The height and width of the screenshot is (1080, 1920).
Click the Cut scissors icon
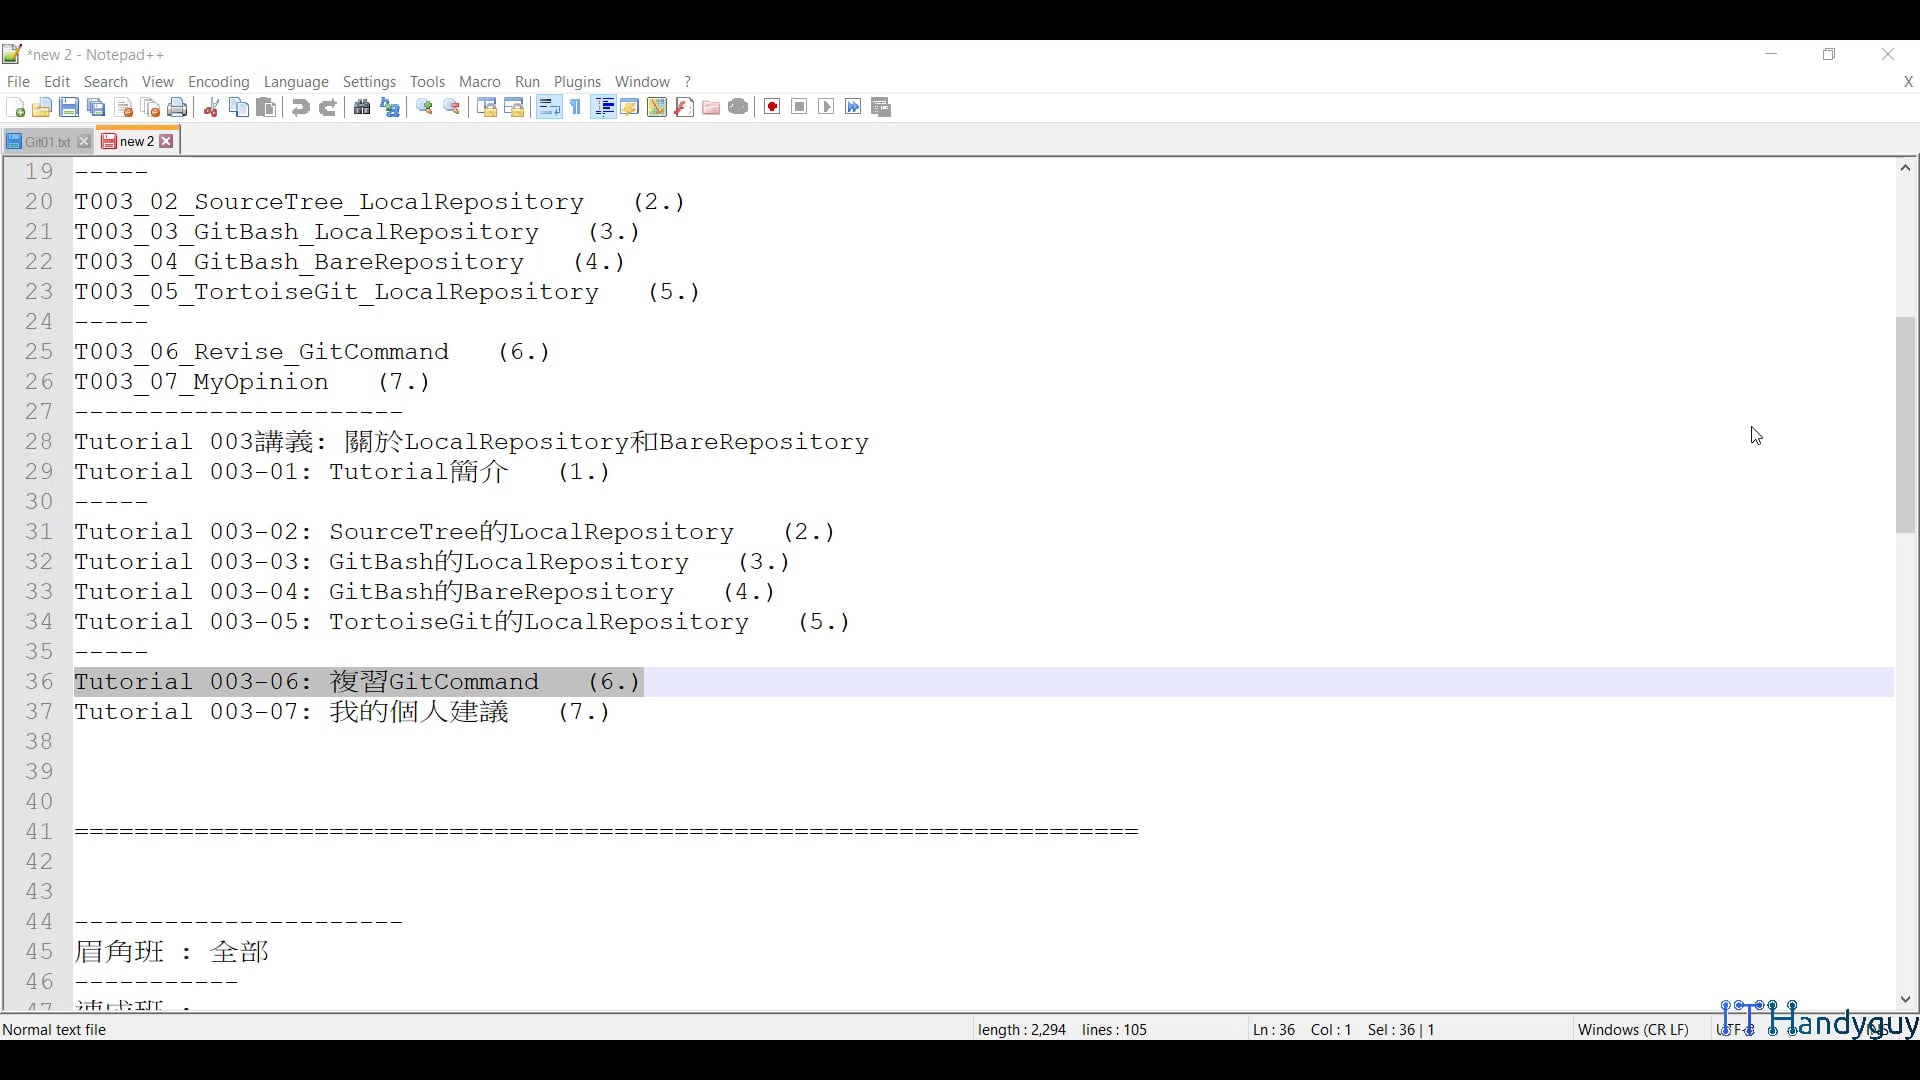[211, 108]
